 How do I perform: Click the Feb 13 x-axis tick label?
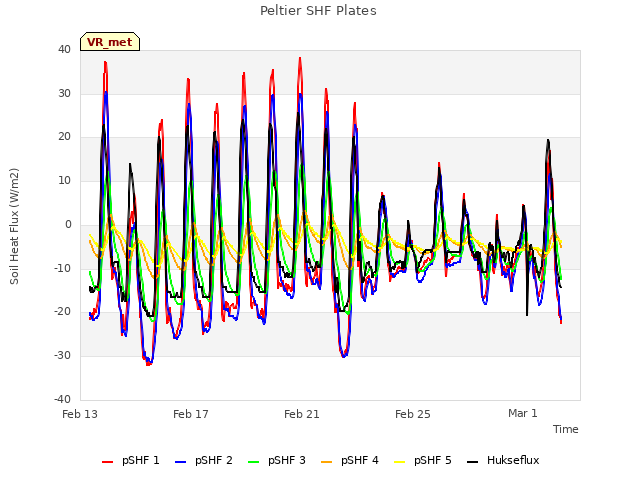pyautogui.click(x=80, y=414)
